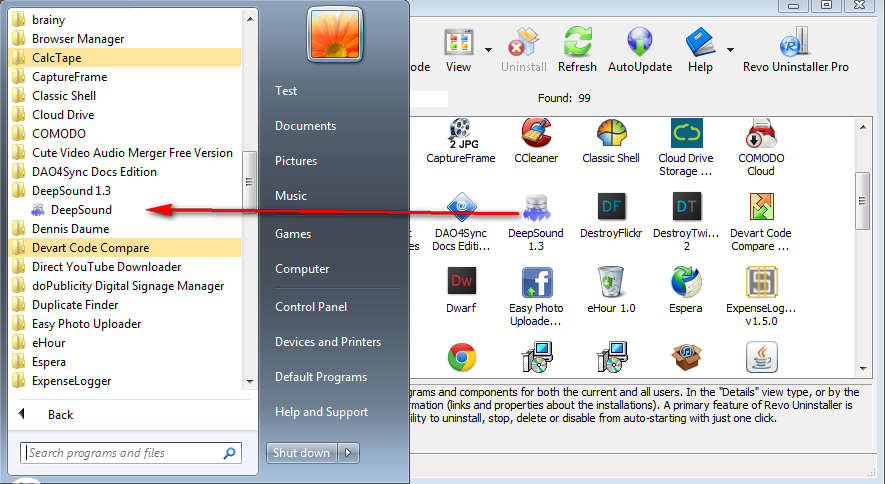885x484 pixels.
Task: Click the Shut down button
Action: click(x=301, y=453)
